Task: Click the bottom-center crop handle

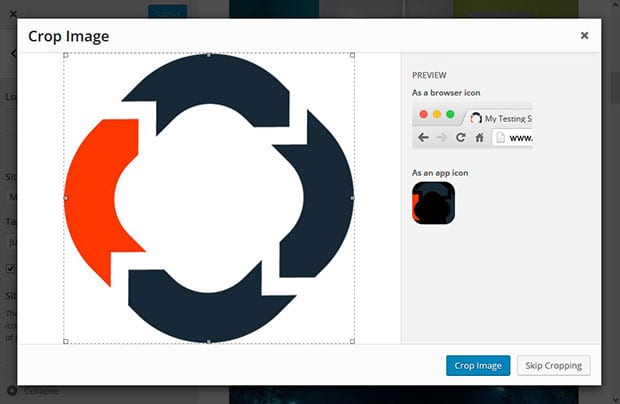Action: [209, 342]
